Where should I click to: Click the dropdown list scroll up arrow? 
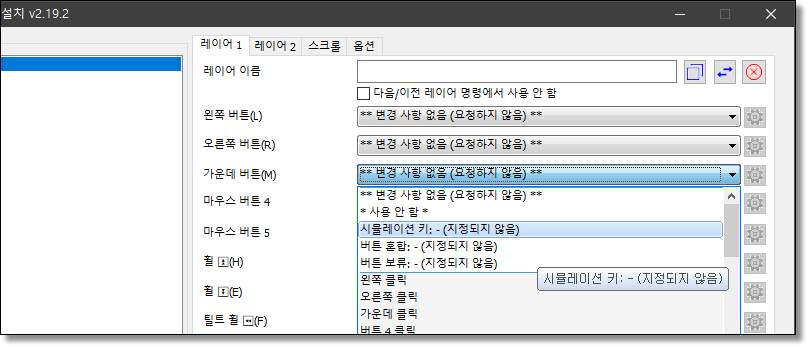(x=731, y=196)
